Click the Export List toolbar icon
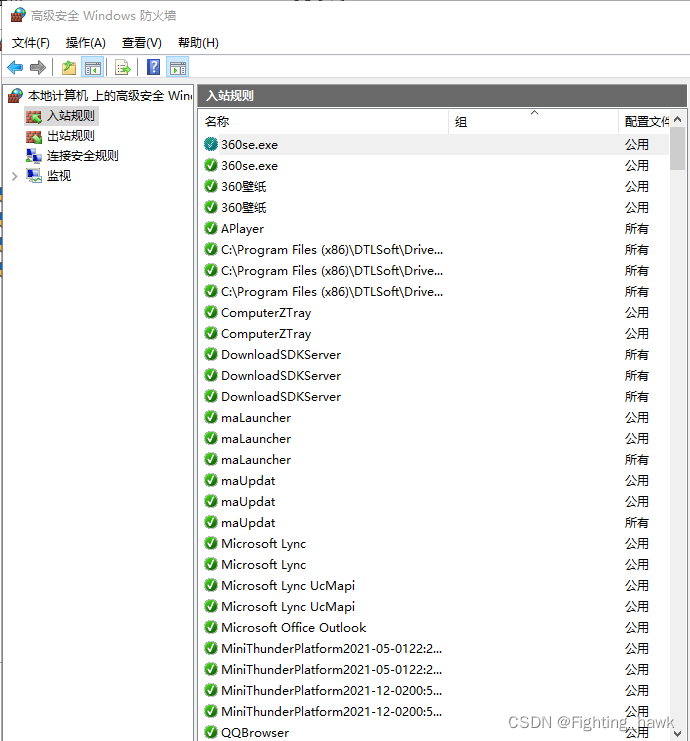Screen dimensions: 690x741 123,68
